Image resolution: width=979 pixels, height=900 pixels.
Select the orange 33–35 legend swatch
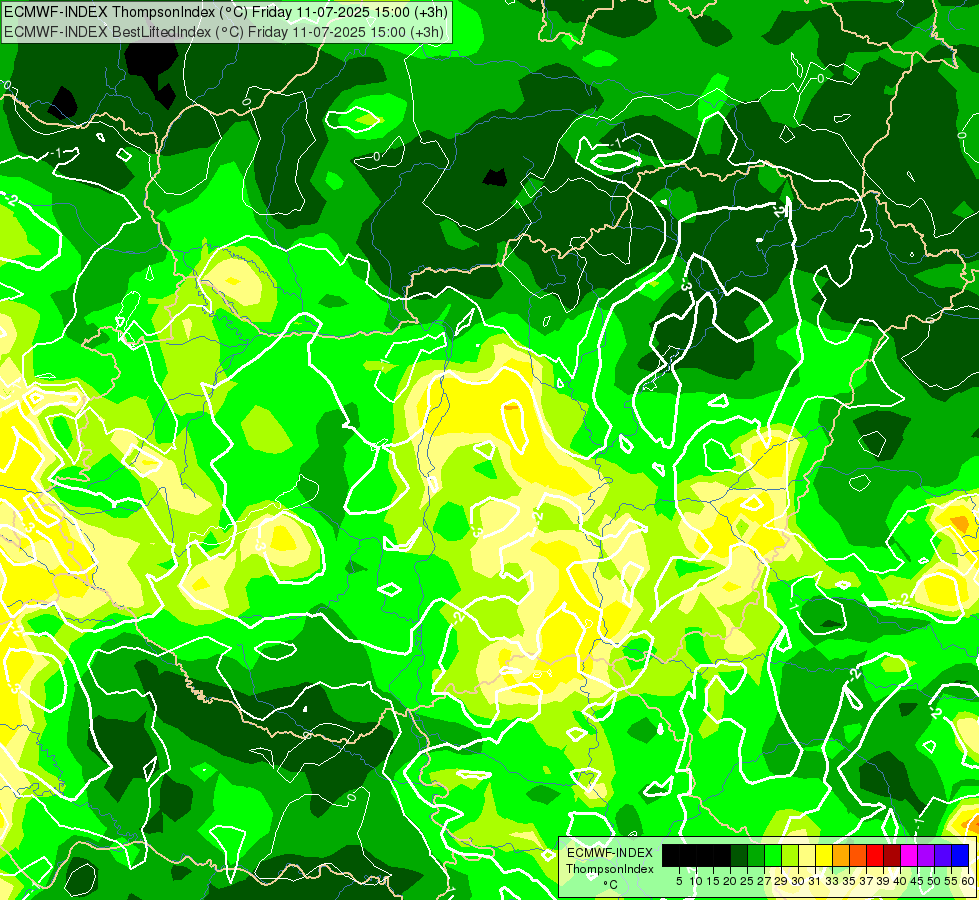pos(841,856)
